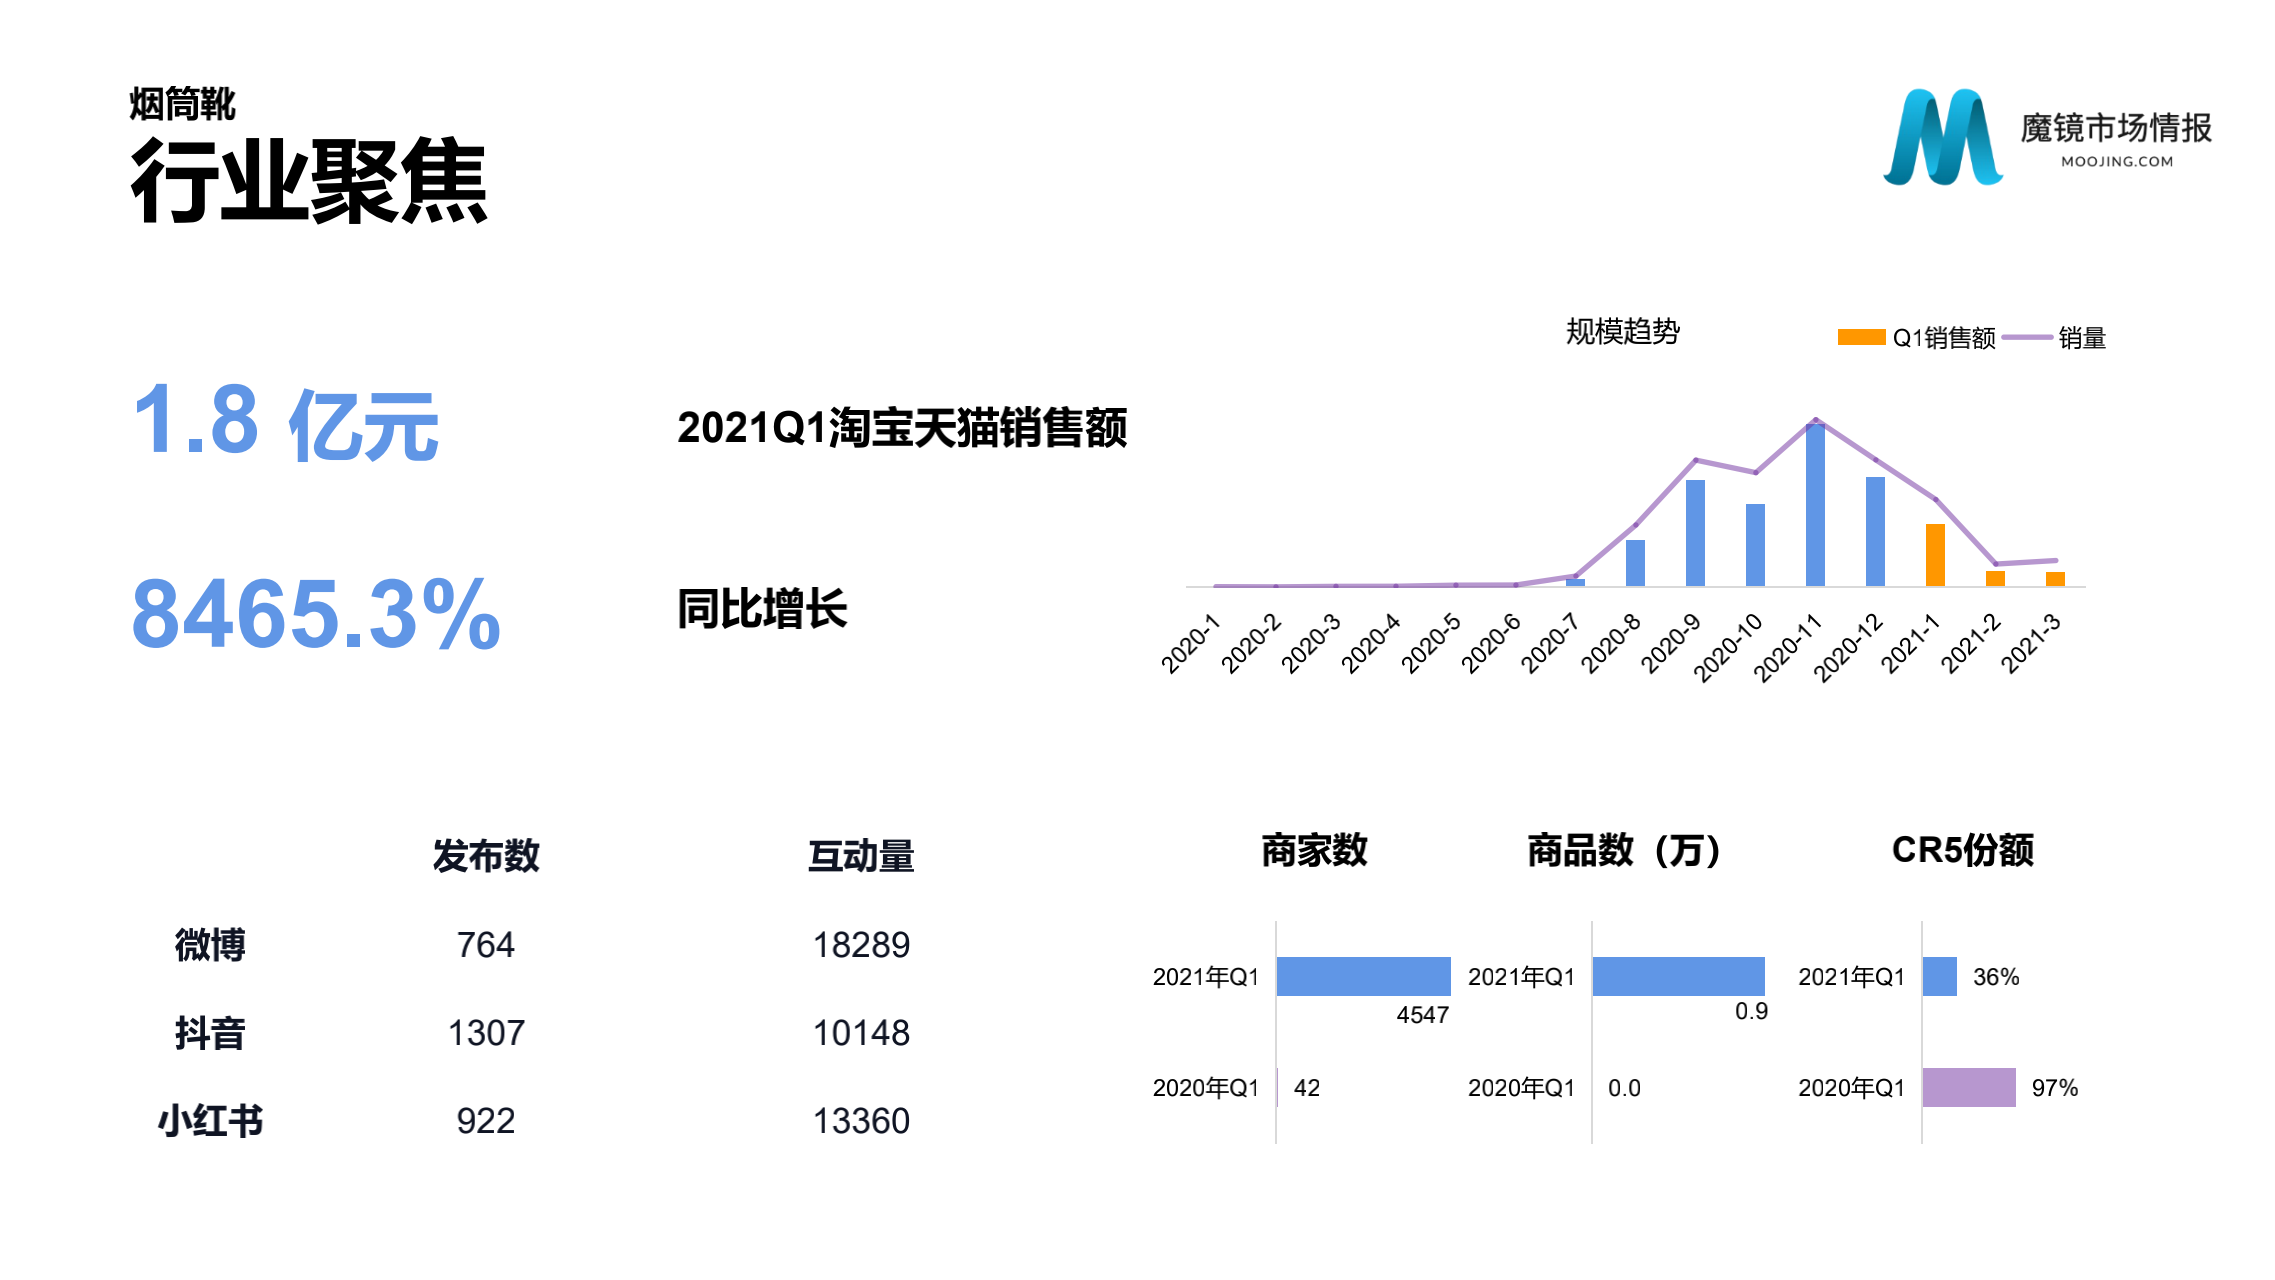Click the orange 2021-1 bar
Image resolution: width=2275 pixels, height=1280 pixels.
pyautogui.click(x=1935, y=555)
